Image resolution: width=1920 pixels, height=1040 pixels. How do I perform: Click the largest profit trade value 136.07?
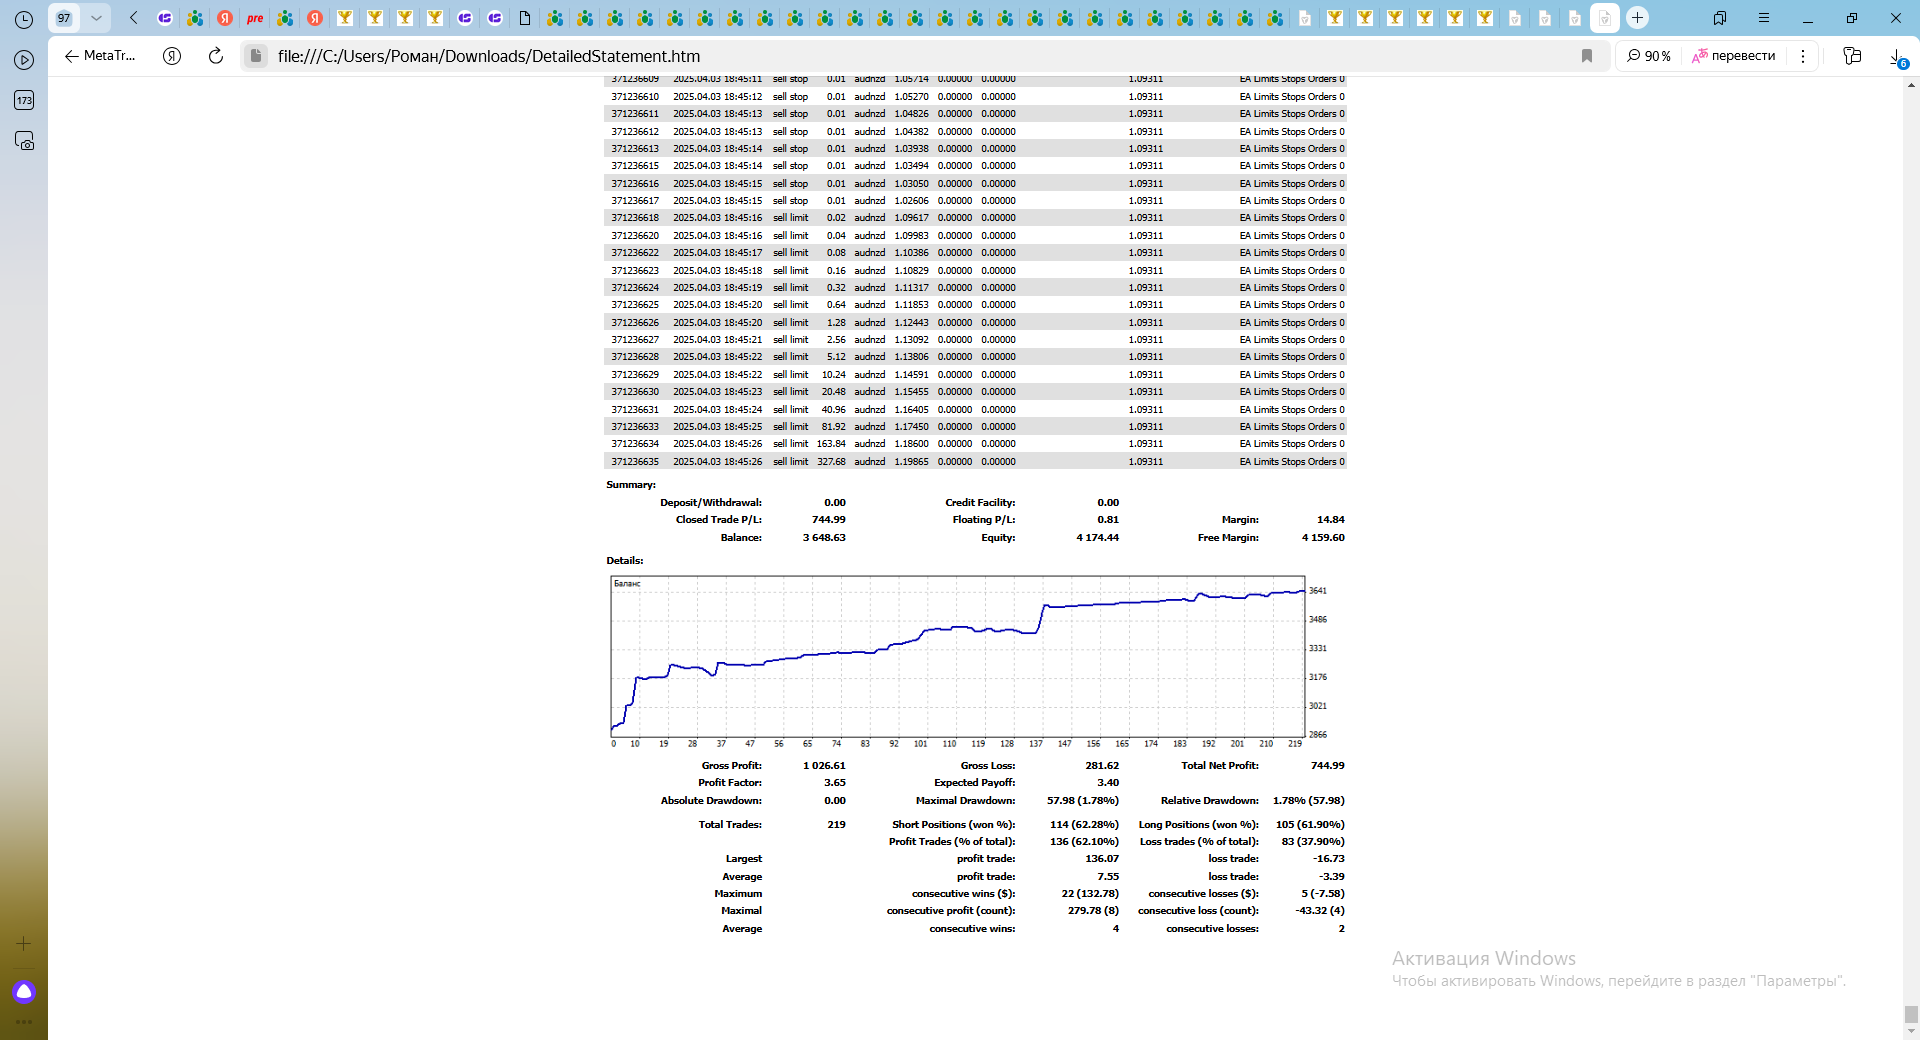click(x=1103, y=859)
